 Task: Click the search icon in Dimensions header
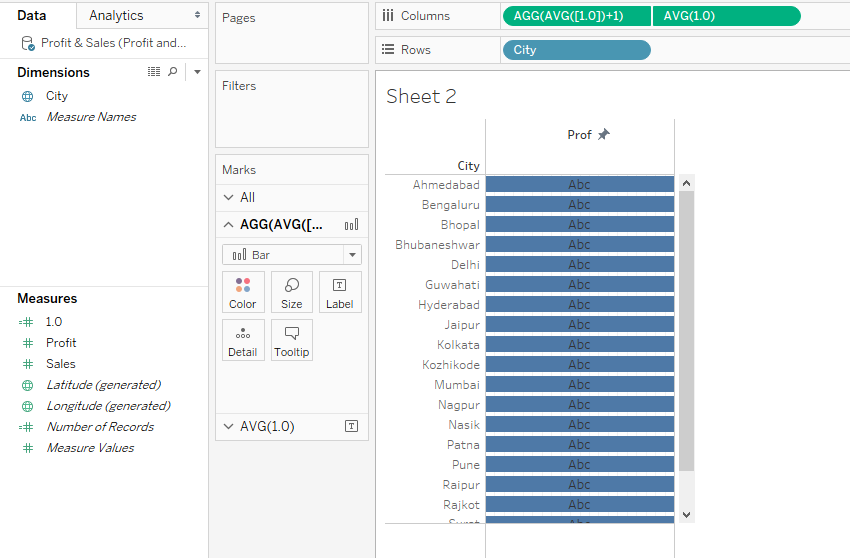coord(172,72)
